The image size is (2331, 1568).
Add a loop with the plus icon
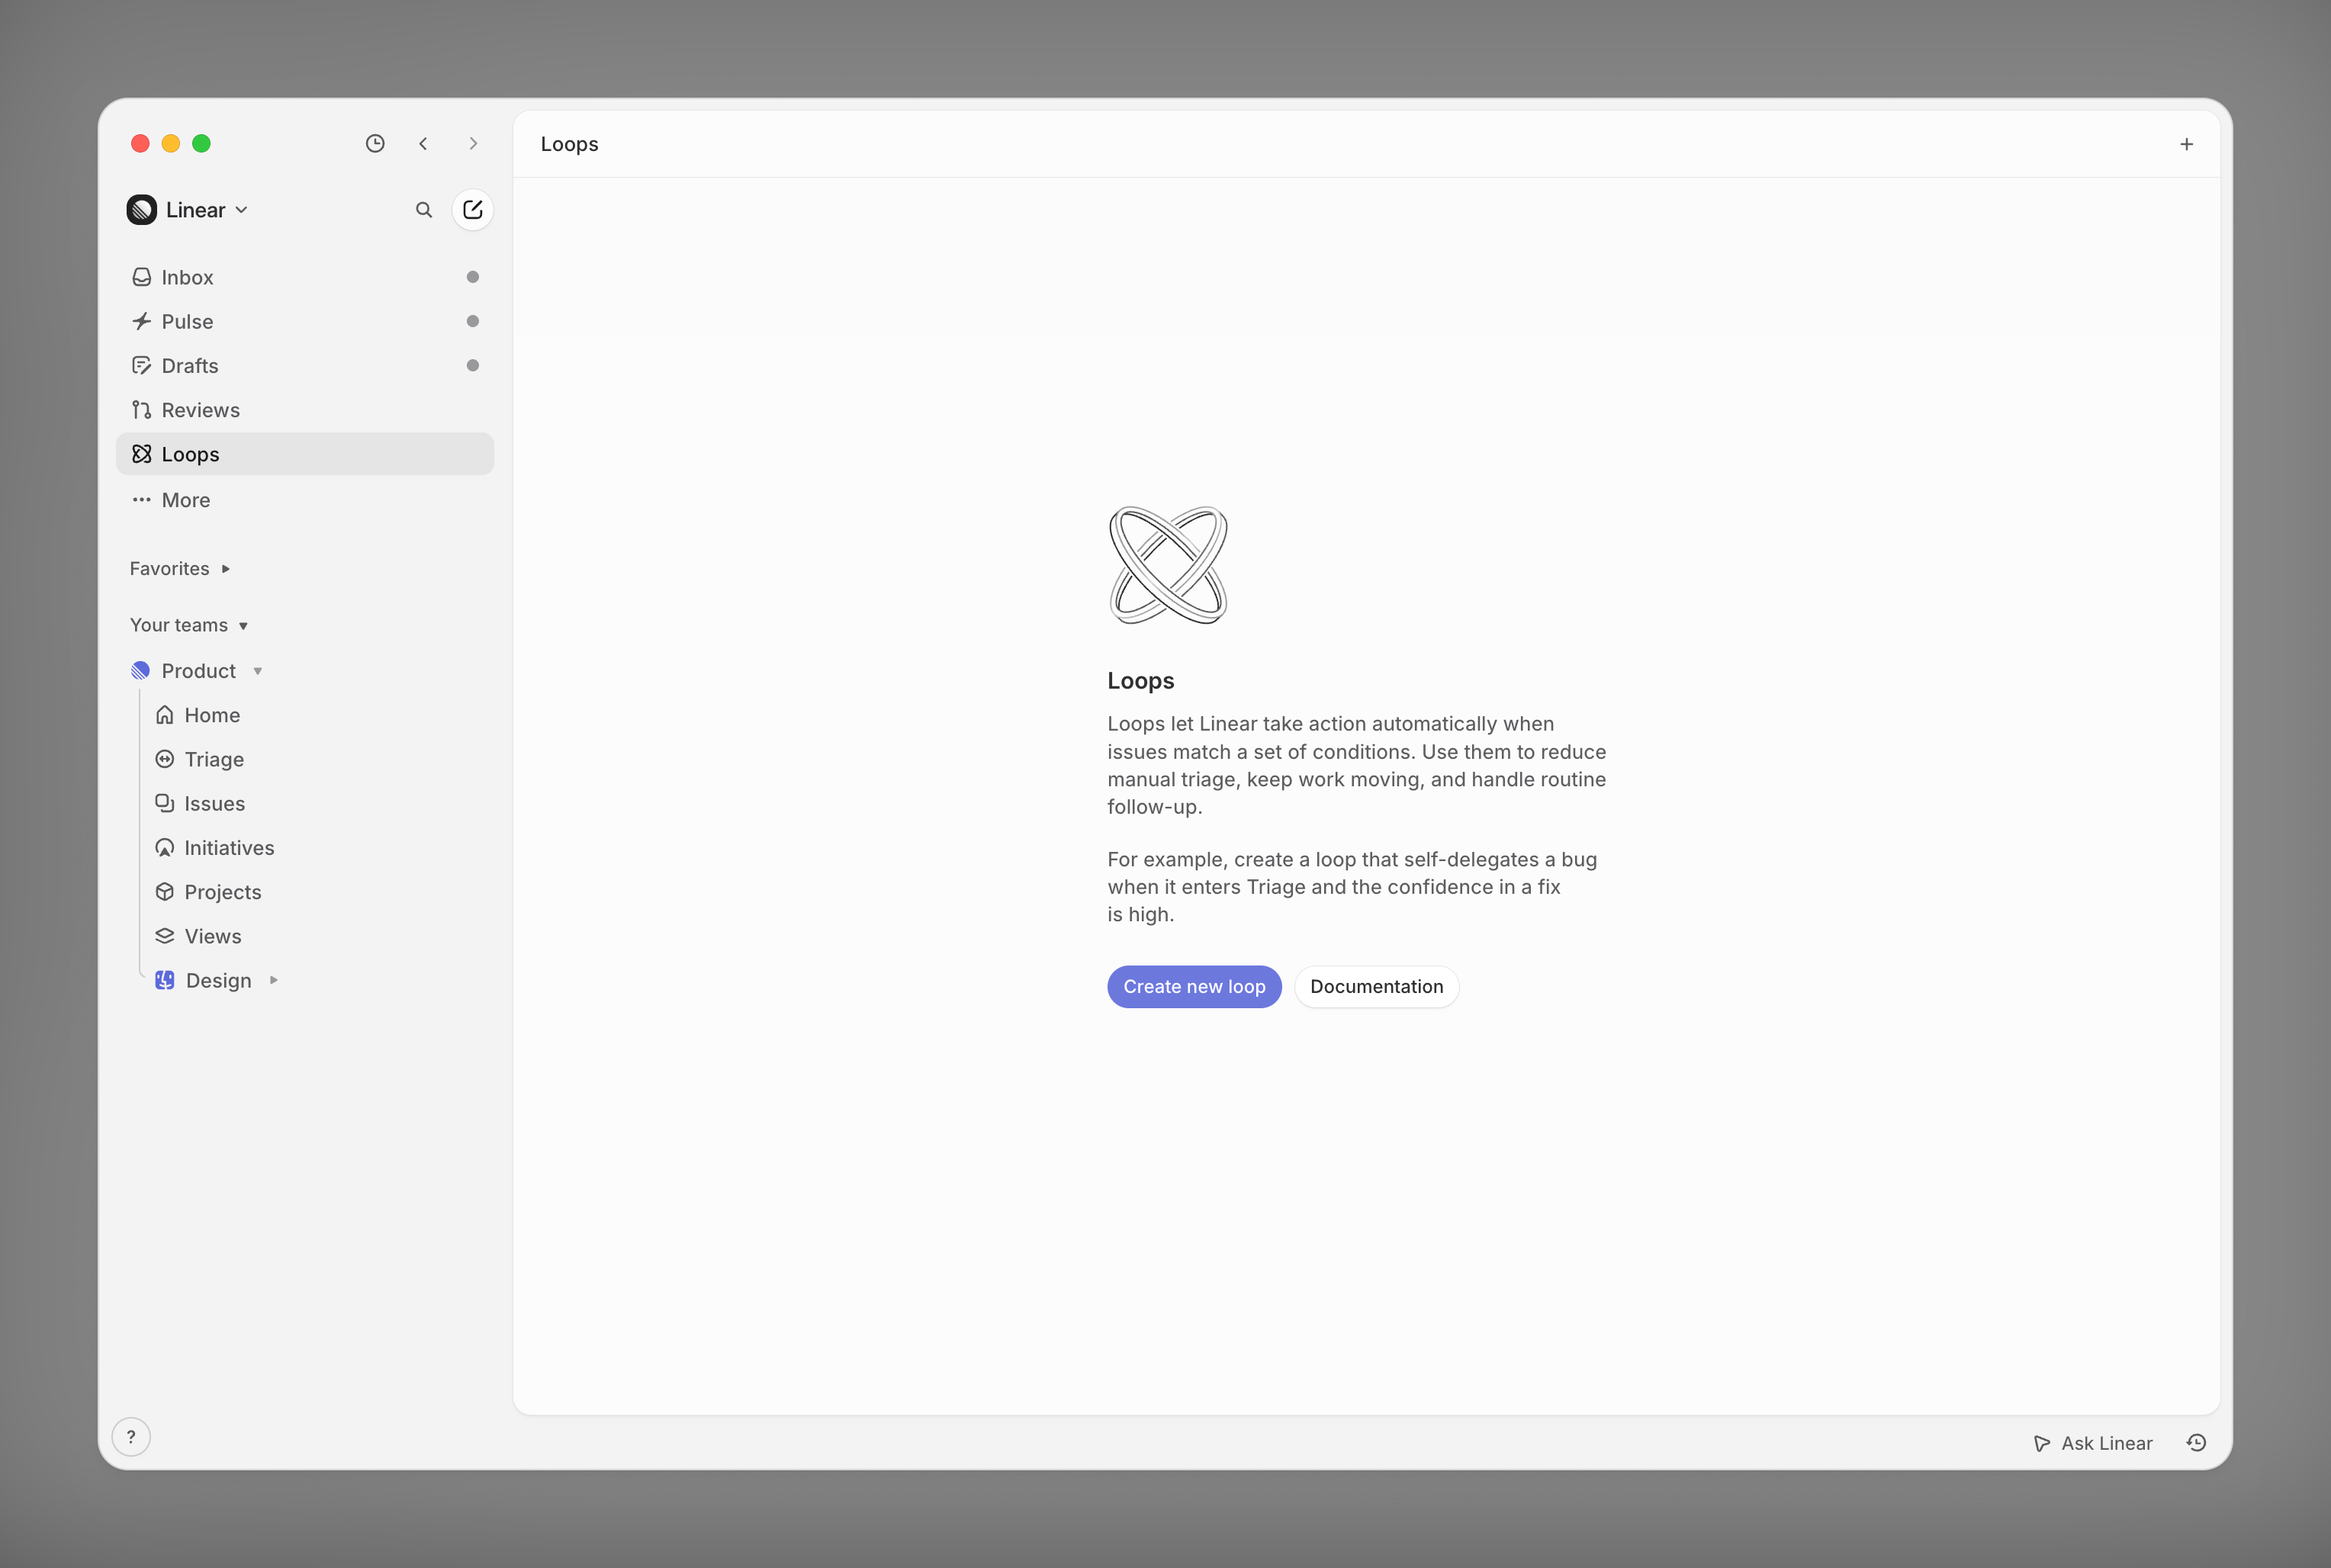point(2187,144)
